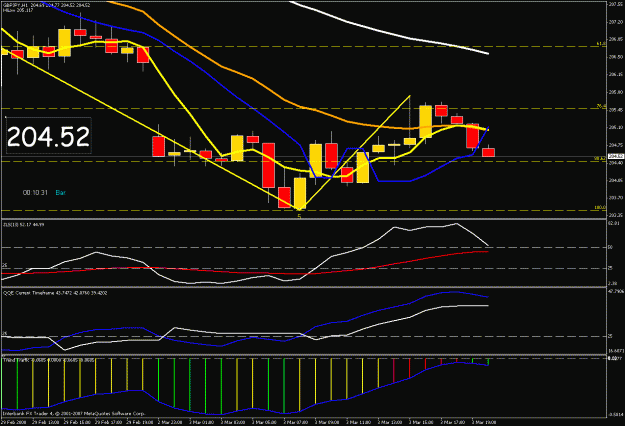This screenshot has width=625, height=426.
Task: Click the 50 level label in oscillator panel
Action: (610, 247)
